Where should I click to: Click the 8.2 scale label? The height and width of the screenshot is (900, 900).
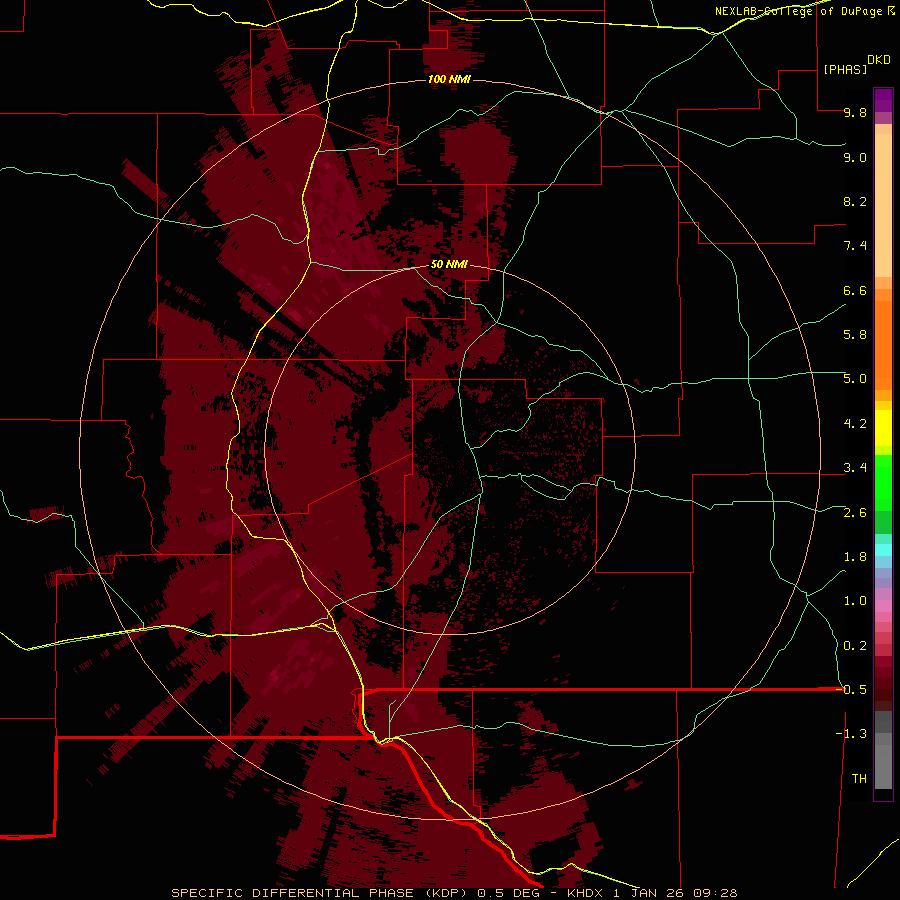pyautogui.click(x=855, y=201)
